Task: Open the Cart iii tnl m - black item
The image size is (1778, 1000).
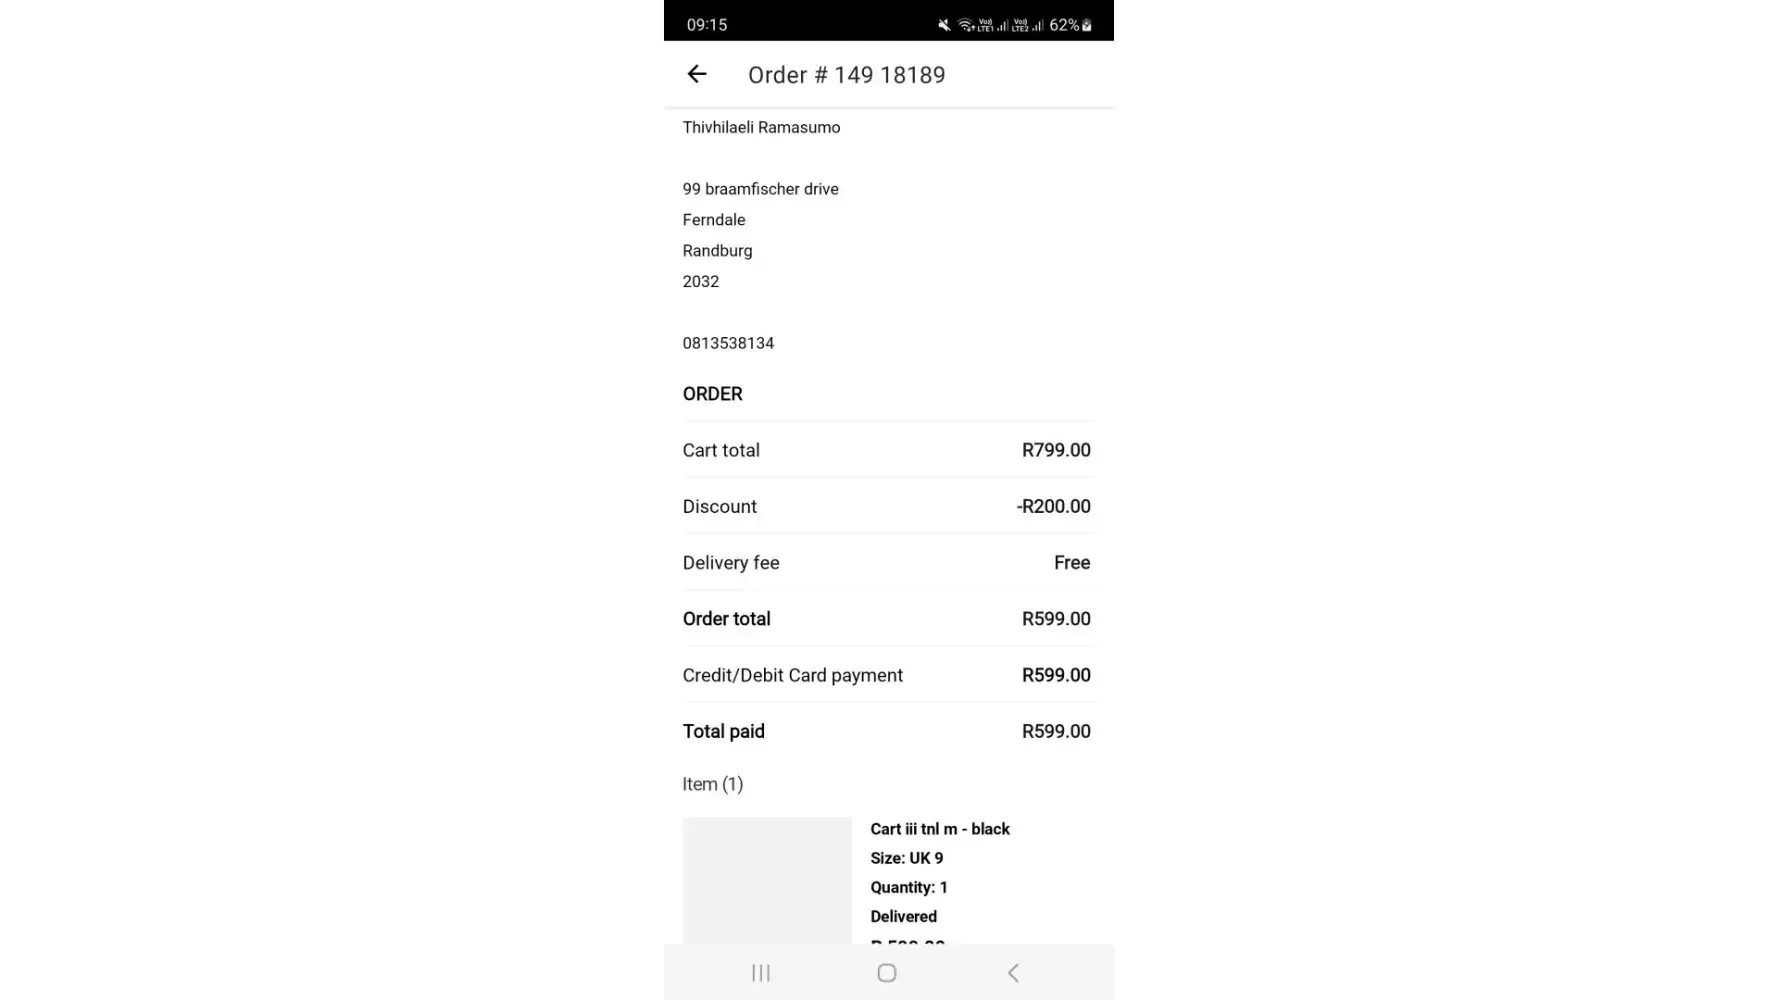Action: (x=940, y=829)
